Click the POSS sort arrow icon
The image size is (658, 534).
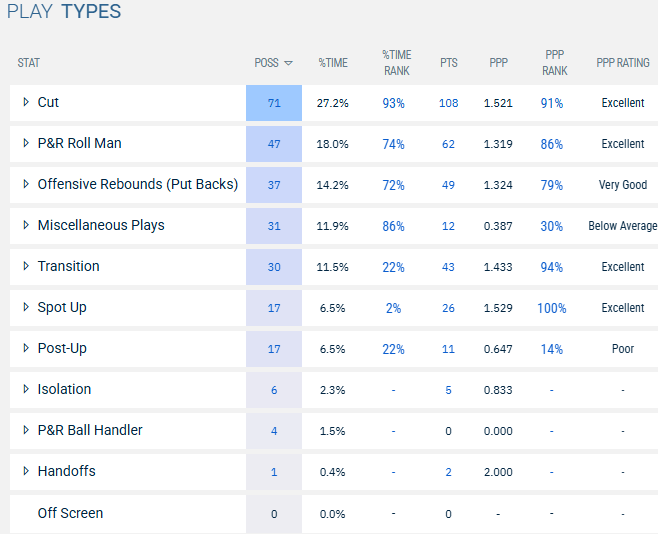pyautogui.click(x=289, y=63)
